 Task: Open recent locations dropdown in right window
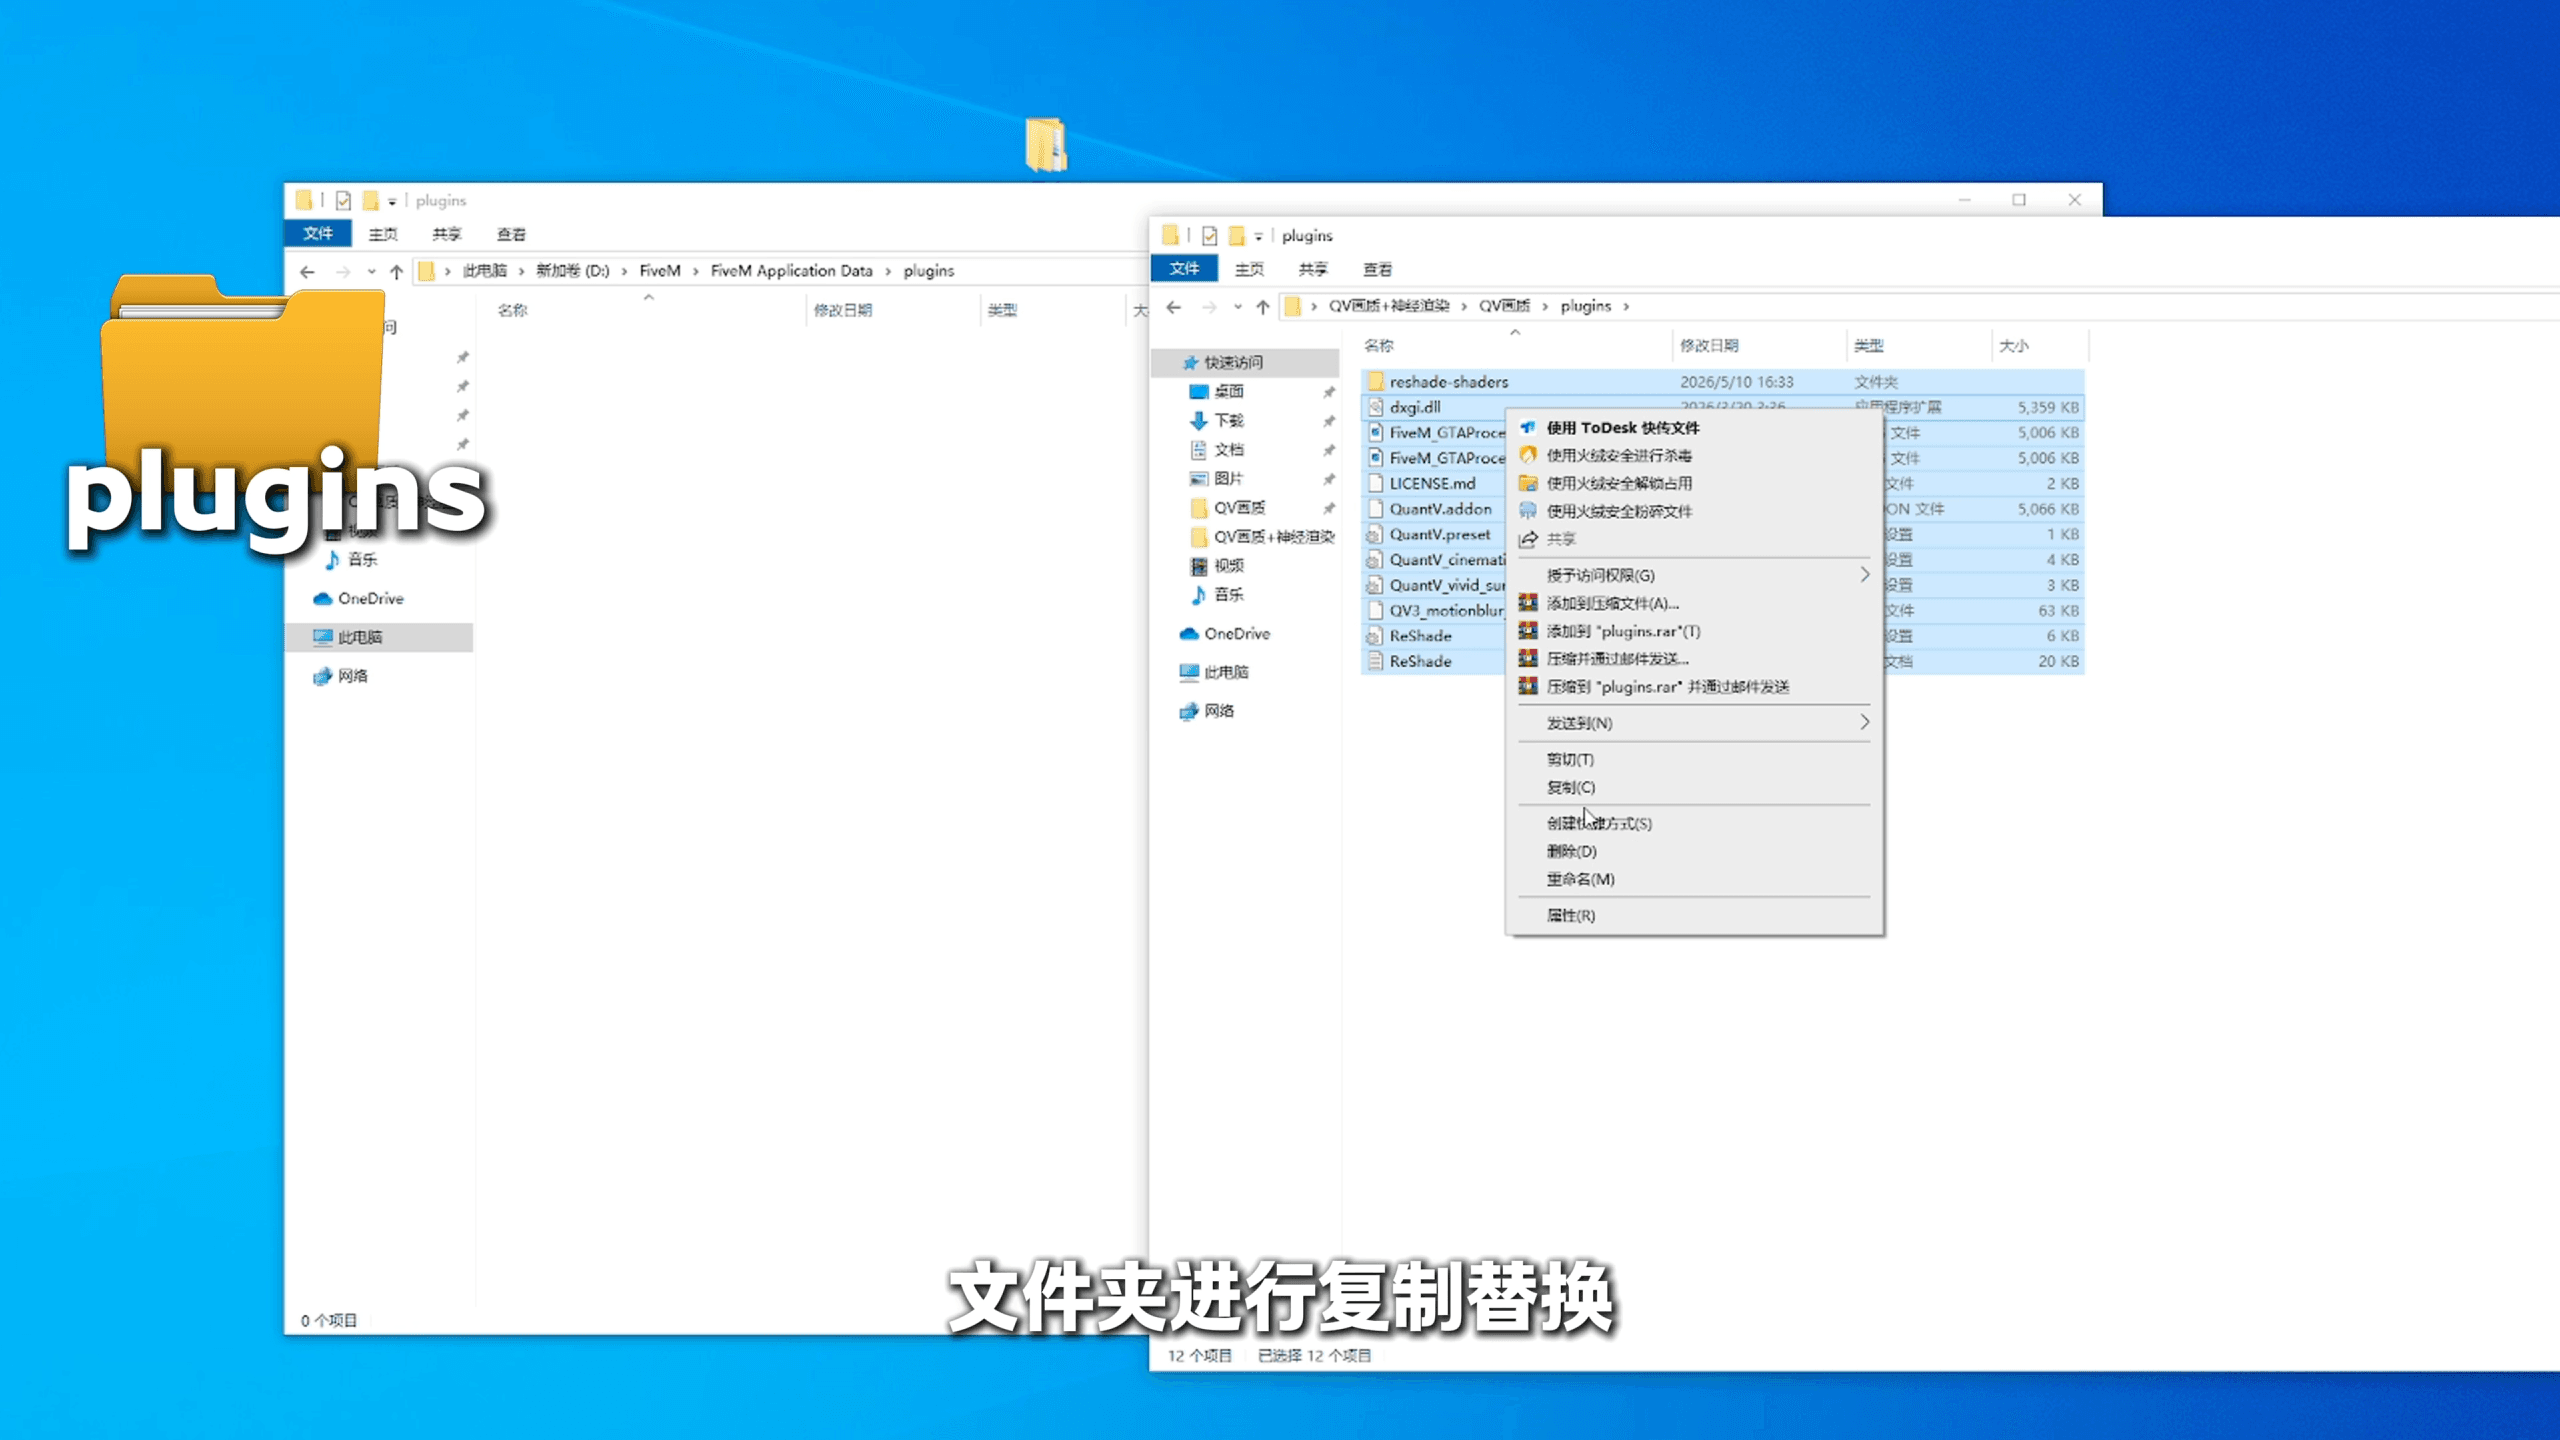click(1238, 307)
